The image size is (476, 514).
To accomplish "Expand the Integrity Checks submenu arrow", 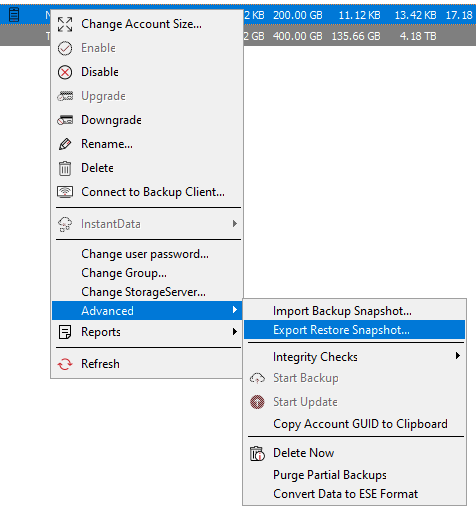I will 458,356.
